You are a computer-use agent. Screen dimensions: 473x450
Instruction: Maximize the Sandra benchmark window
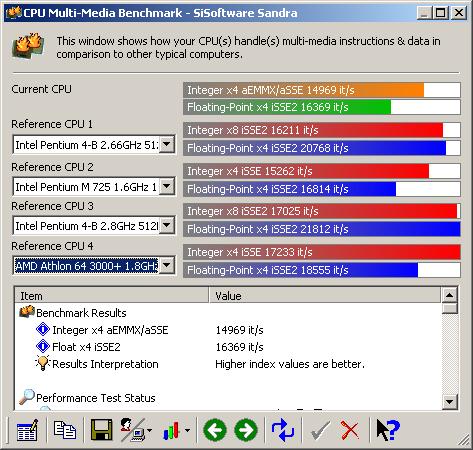441,13
